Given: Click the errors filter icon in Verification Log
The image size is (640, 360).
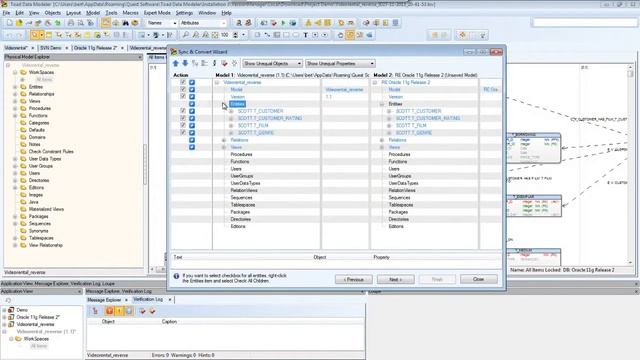Looking at the screenshot, I should pos(109,311).
